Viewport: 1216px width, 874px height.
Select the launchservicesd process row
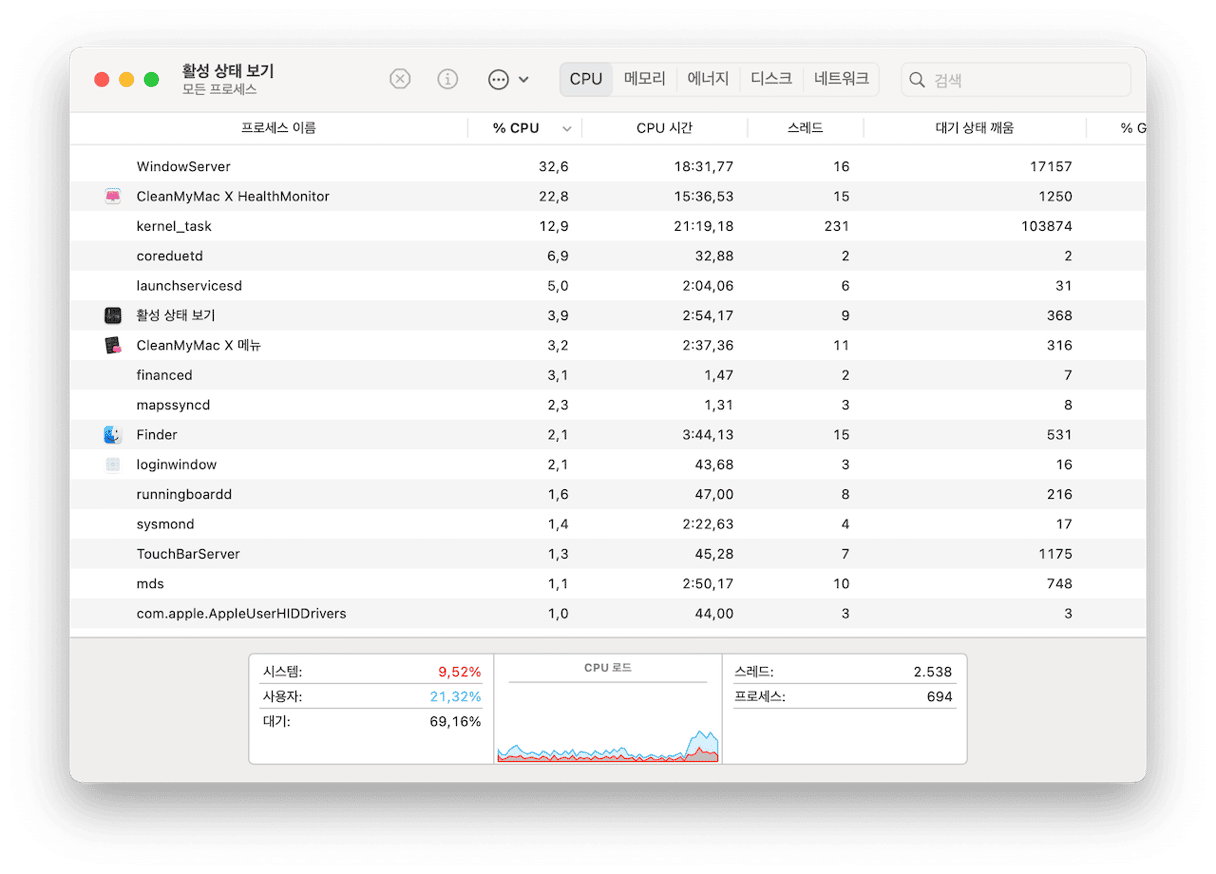pos(608,286)
